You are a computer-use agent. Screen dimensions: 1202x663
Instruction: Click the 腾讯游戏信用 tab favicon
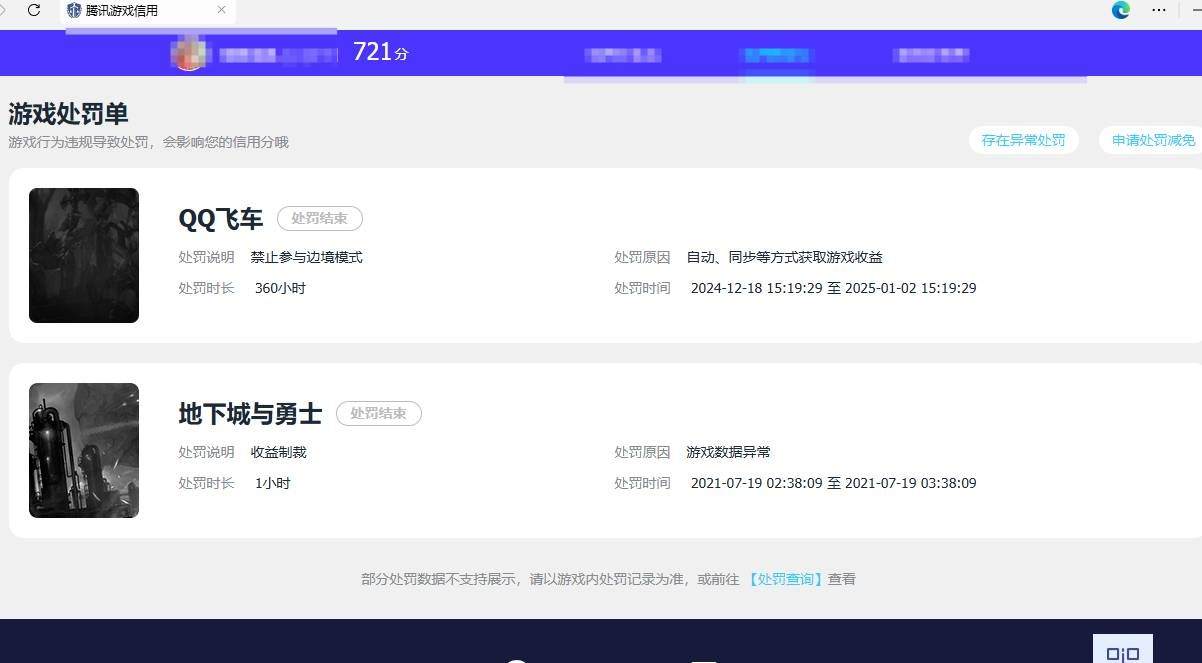coord(74,11)
